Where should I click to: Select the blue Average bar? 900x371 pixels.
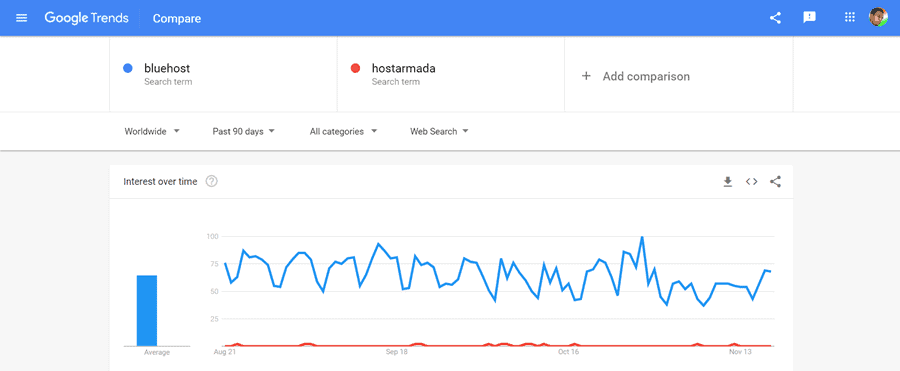tap(147, 311)
